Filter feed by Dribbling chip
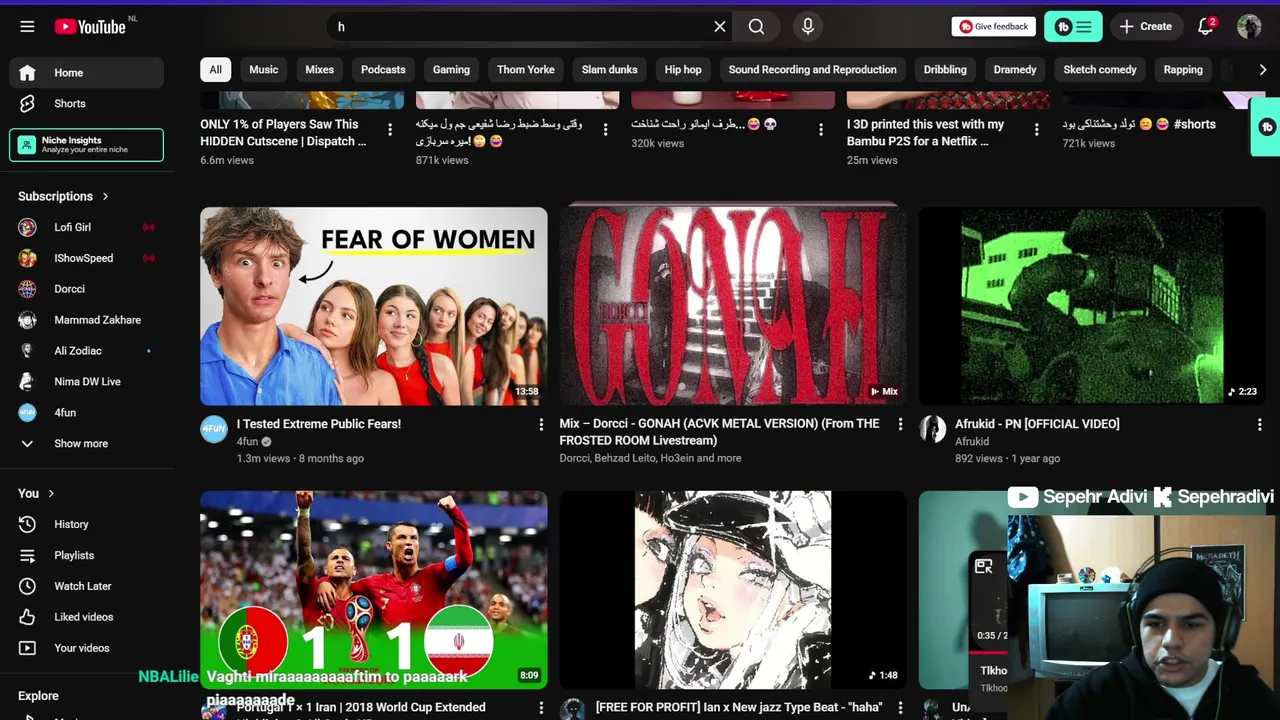This screenshot has height=720, width=1280. (945, 70)
